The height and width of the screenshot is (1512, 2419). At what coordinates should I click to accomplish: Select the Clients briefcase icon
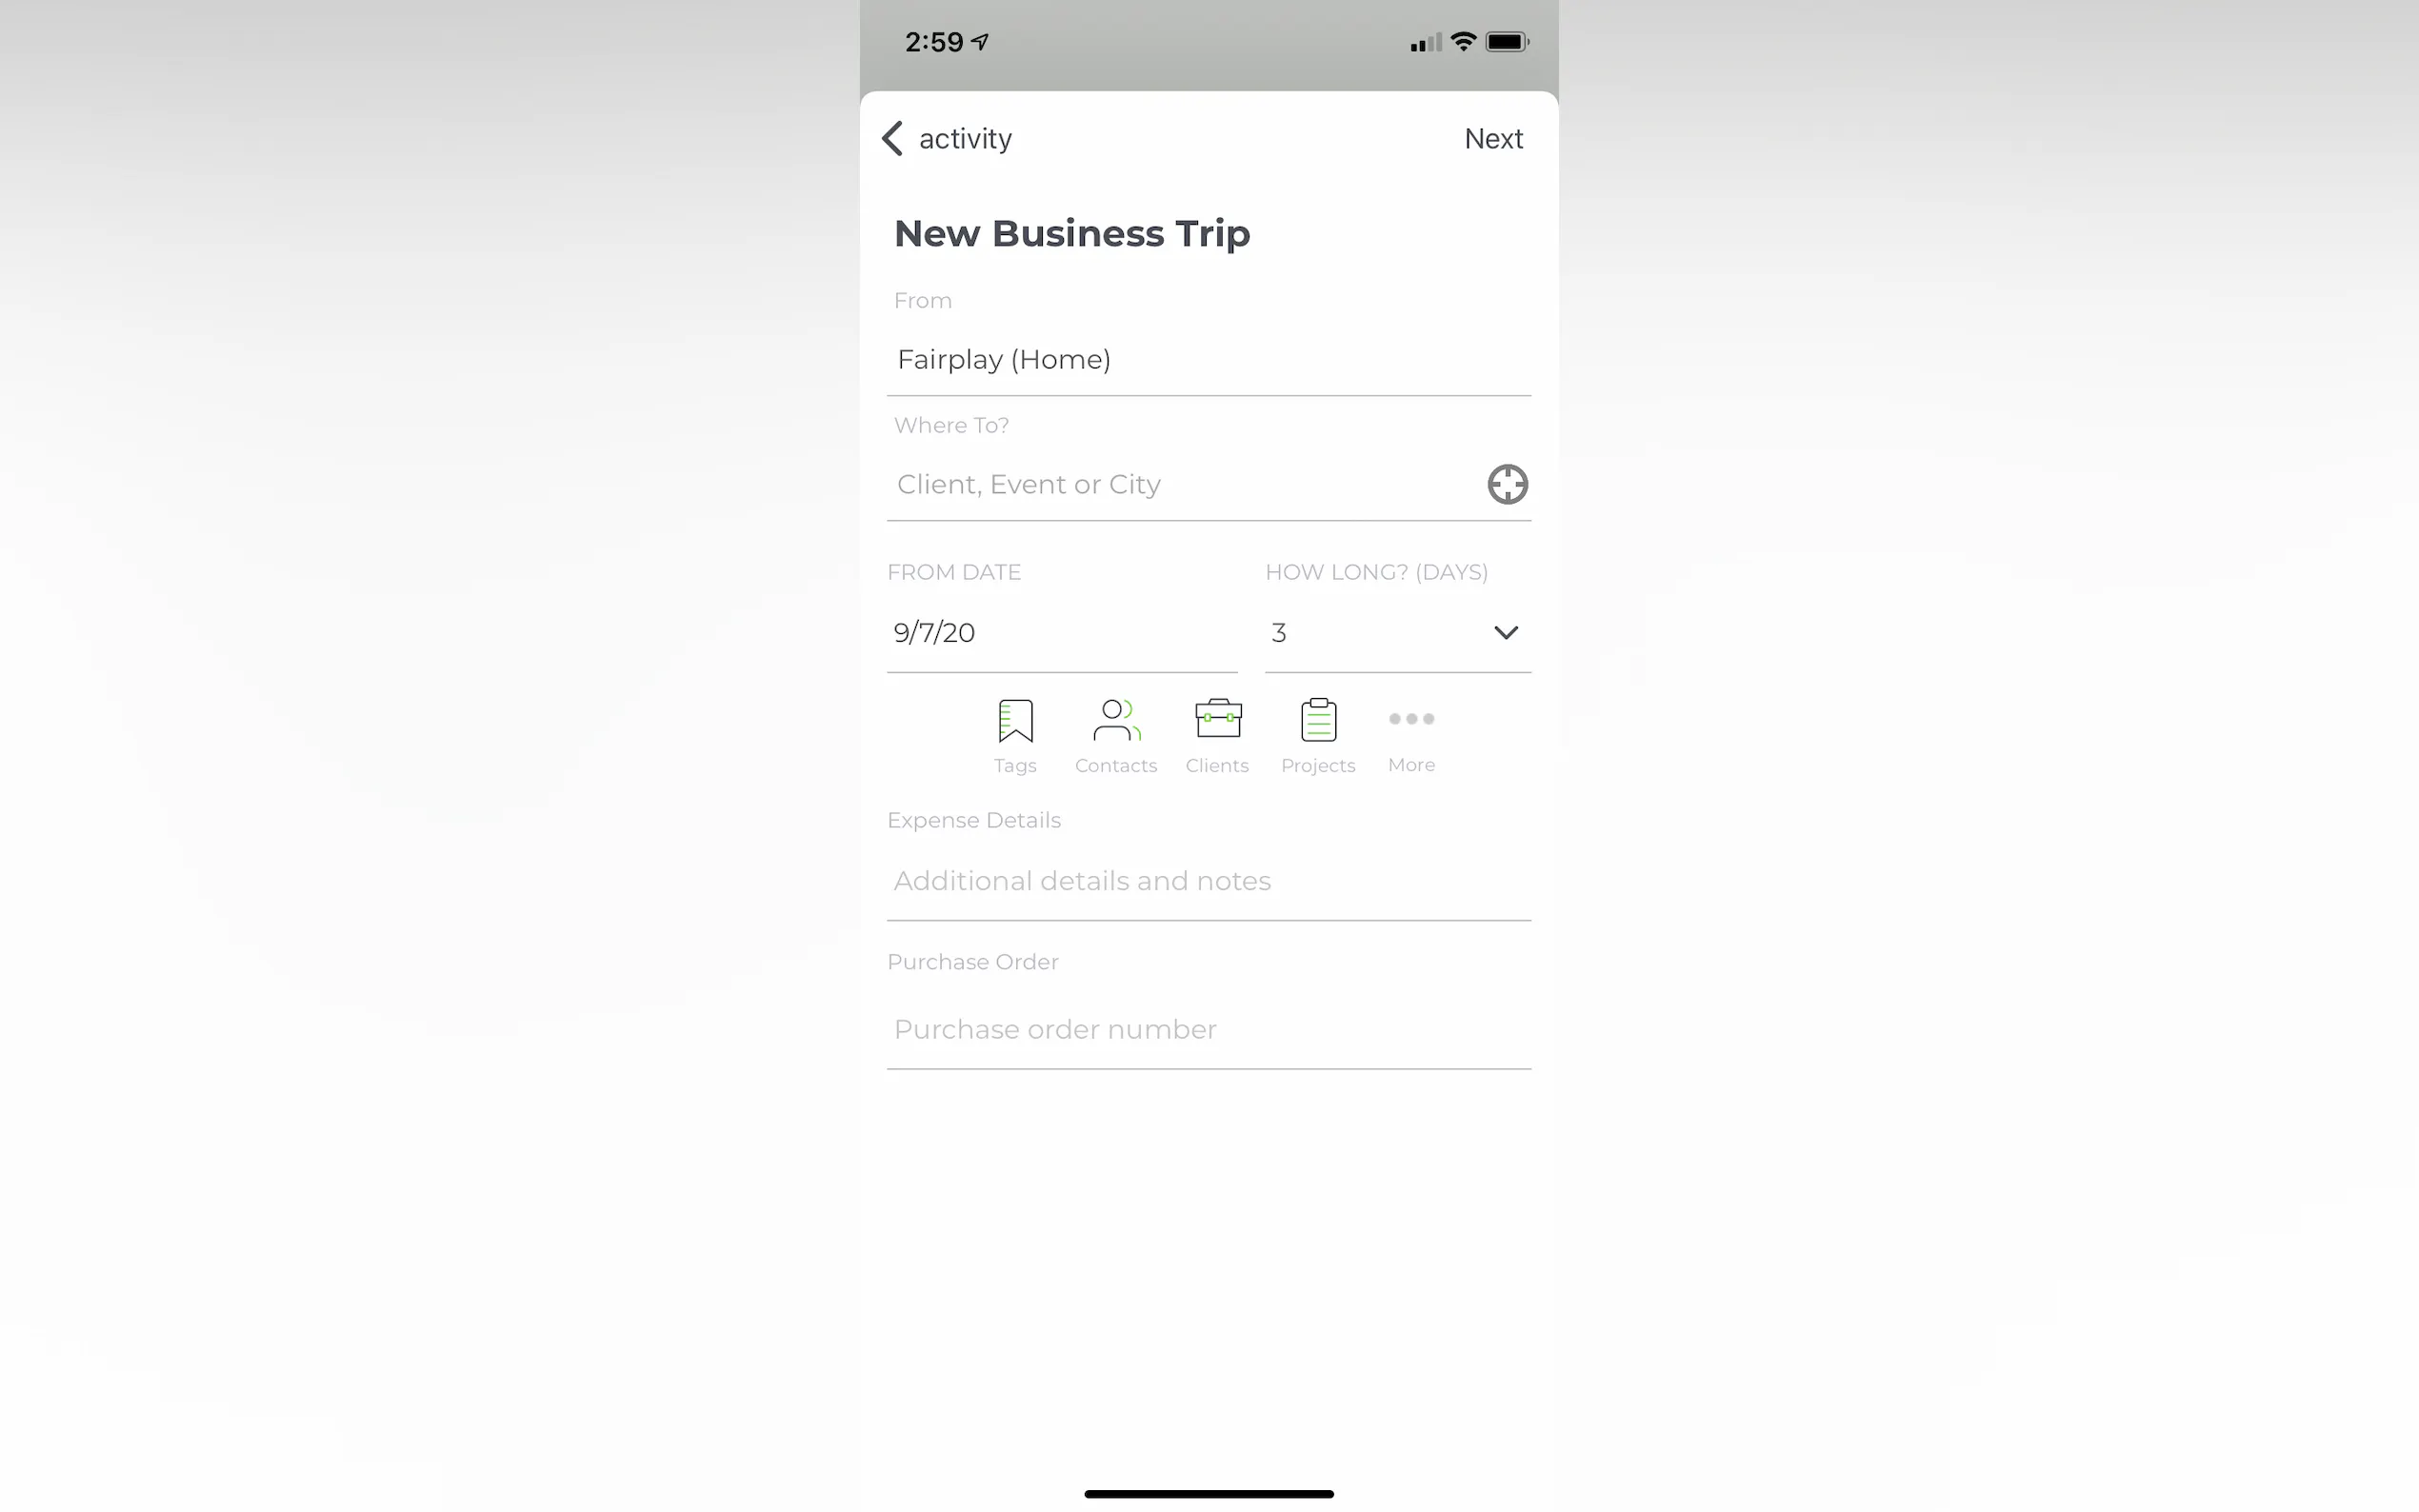1218,718
